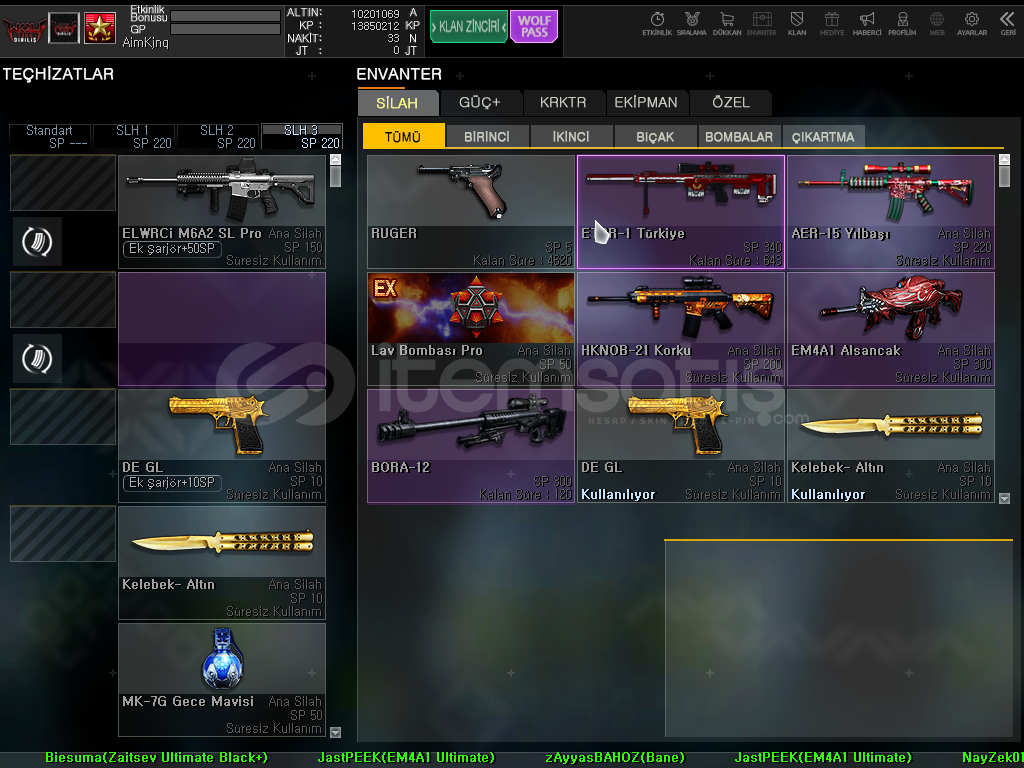The image size is (1024, 768).
Task: Click the player name AimKjng
Action: coord(146,42)
